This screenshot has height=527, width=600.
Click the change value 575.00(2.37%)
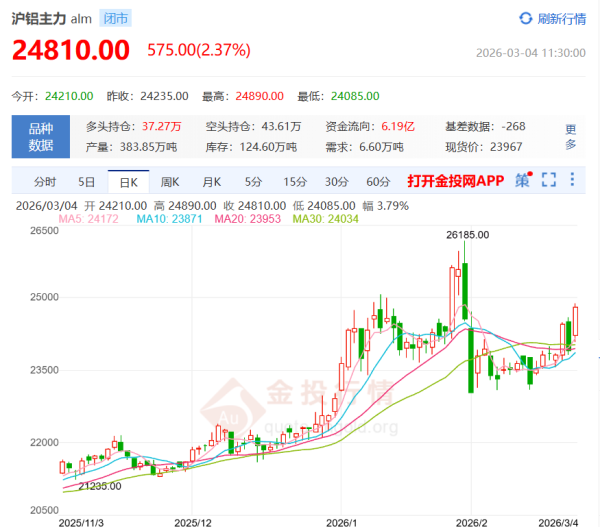[x=199, y=50]
